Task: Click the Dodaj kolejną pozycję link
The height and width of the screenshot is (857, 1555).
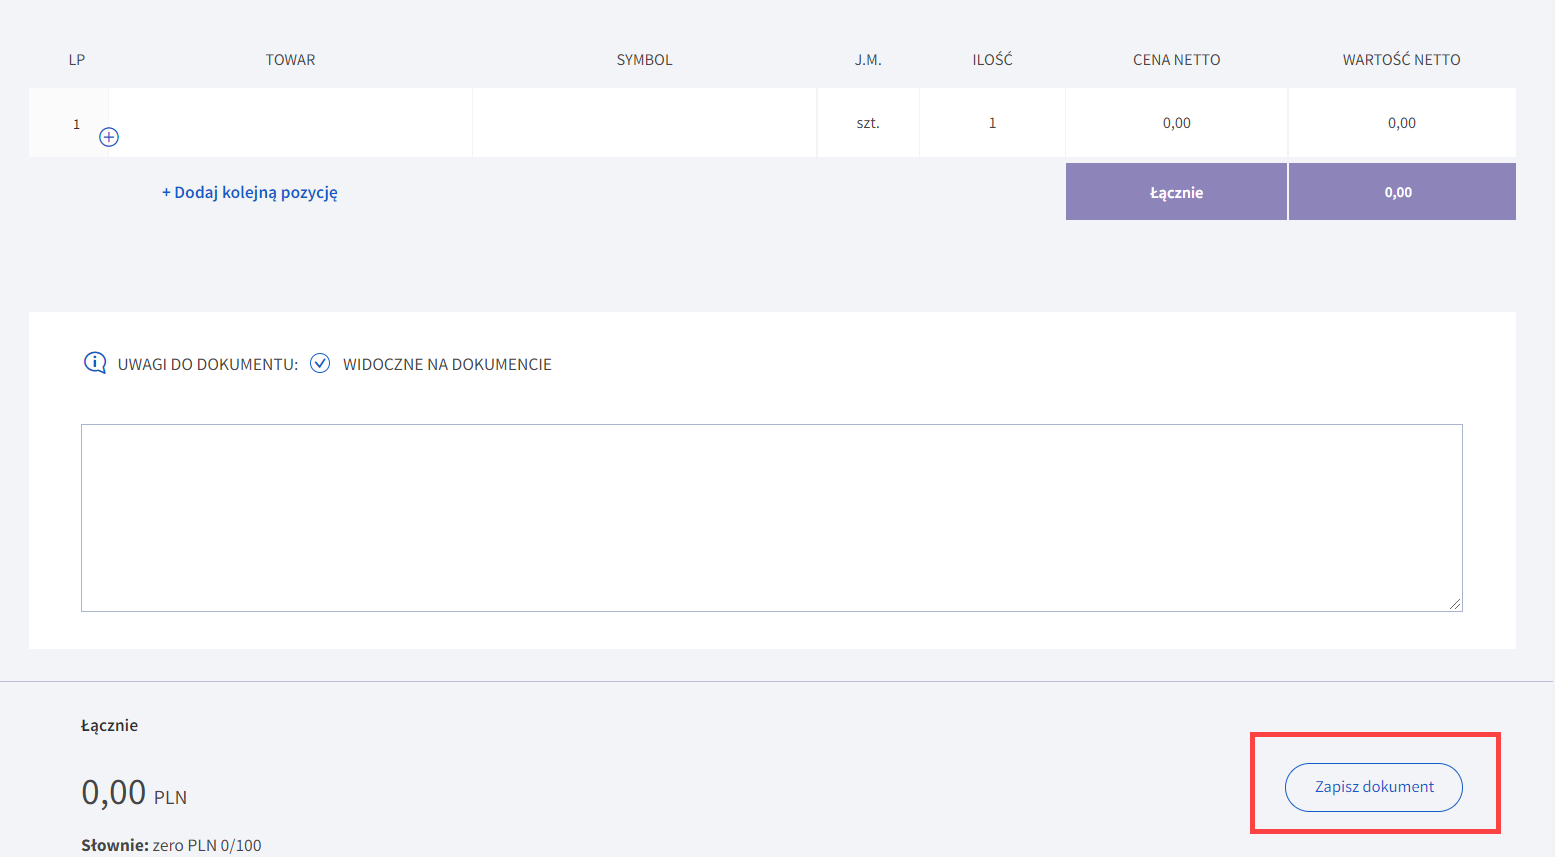Action: [x=250, y=192]
